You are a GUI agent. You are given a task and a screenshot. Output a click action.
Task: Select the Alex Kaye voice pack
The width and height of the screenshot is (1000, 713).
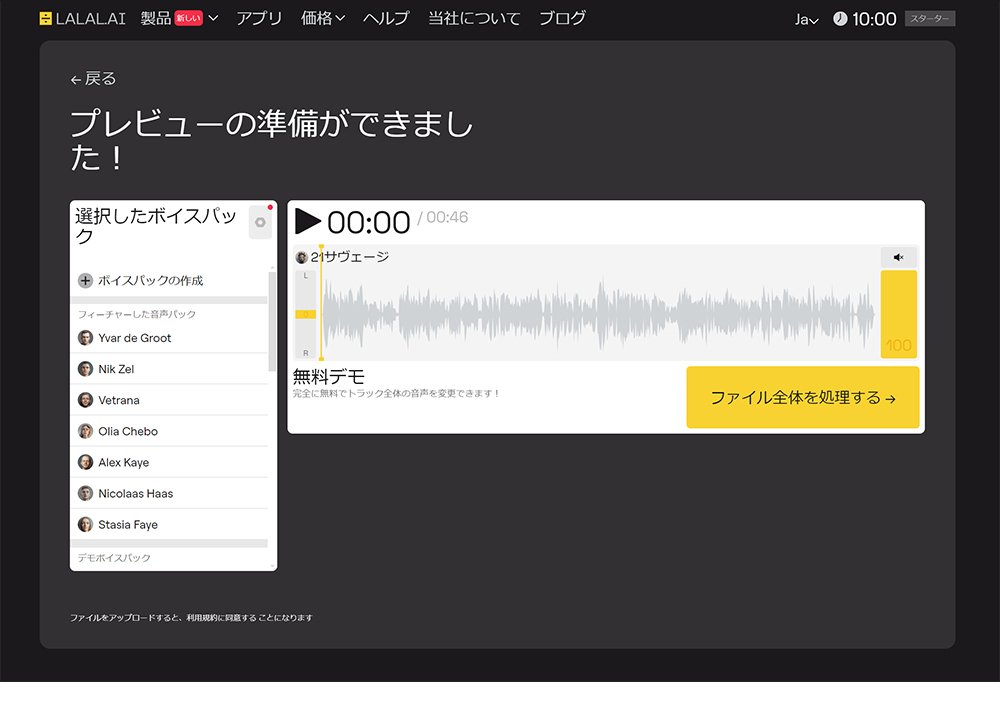click(123, 462)
